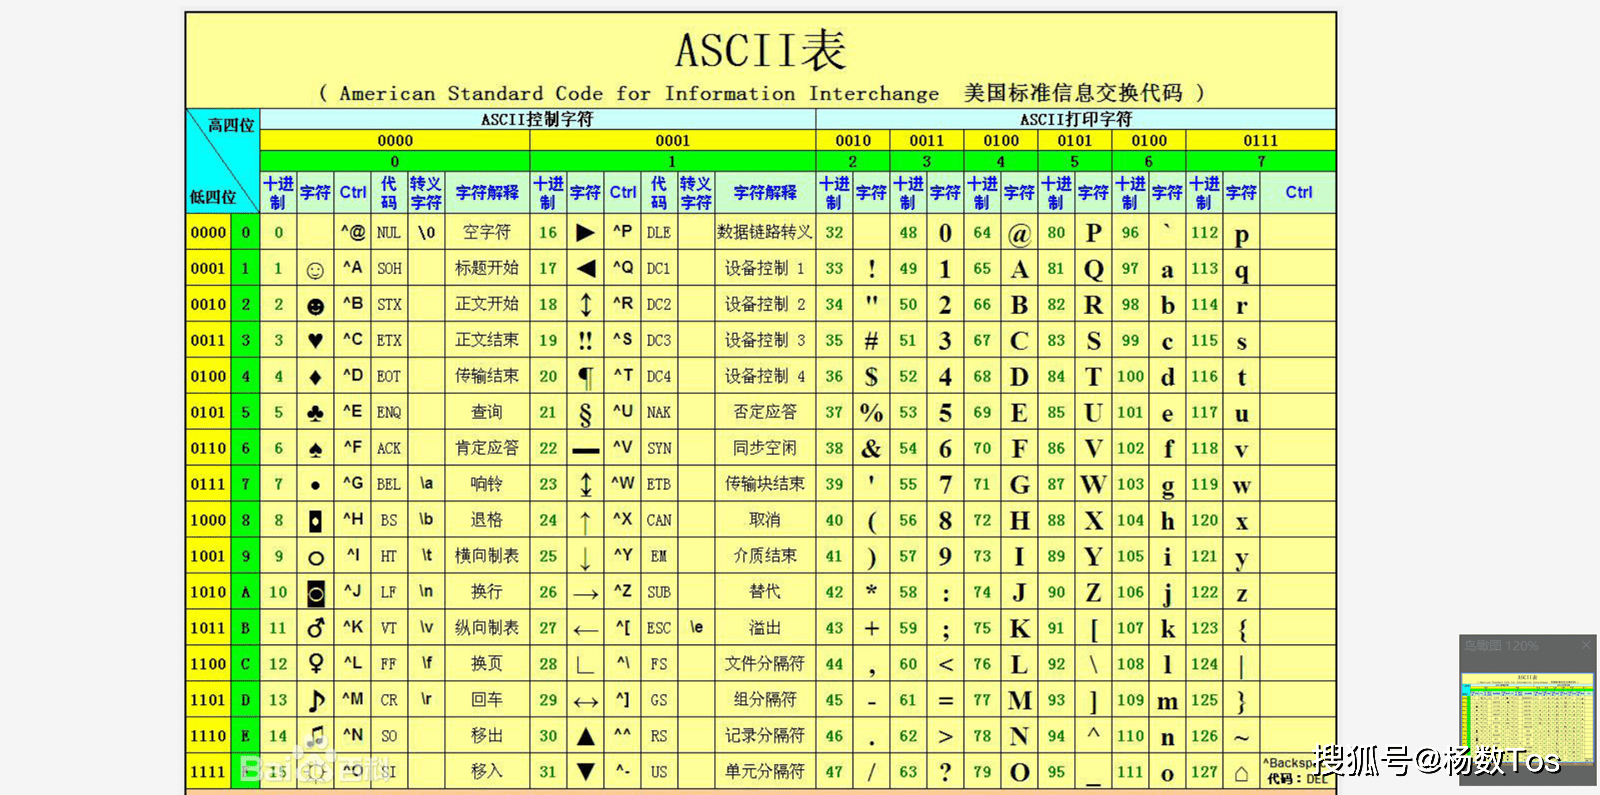This screenshot has width=1600, height=795.
Task: Click the '低四位' corner label
Action: [213, 197]
